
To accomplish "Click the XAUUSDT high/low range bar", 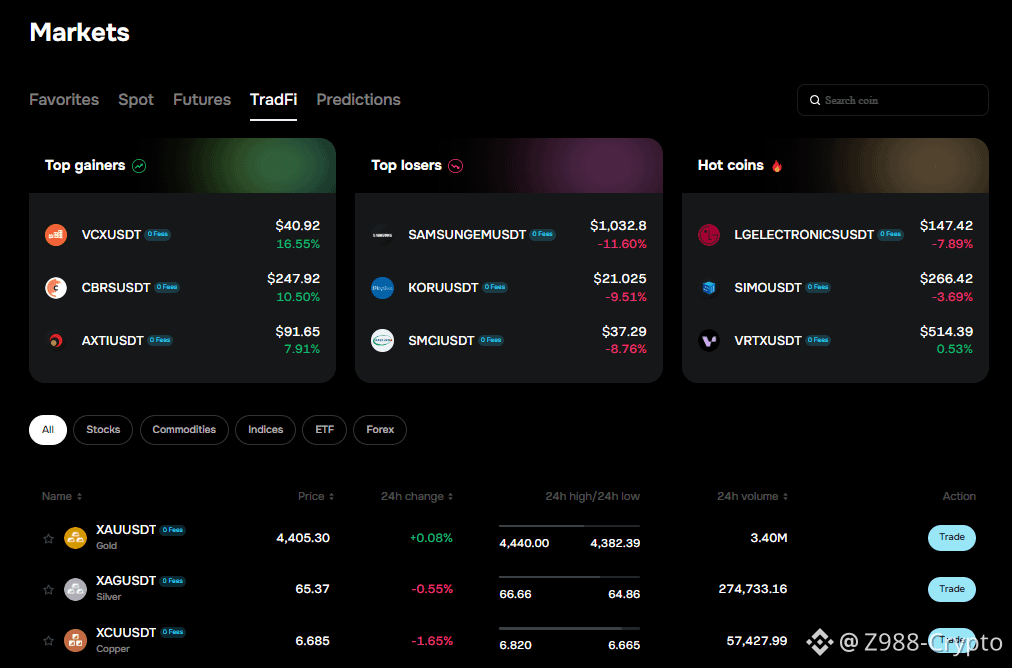I will [570, 526].
